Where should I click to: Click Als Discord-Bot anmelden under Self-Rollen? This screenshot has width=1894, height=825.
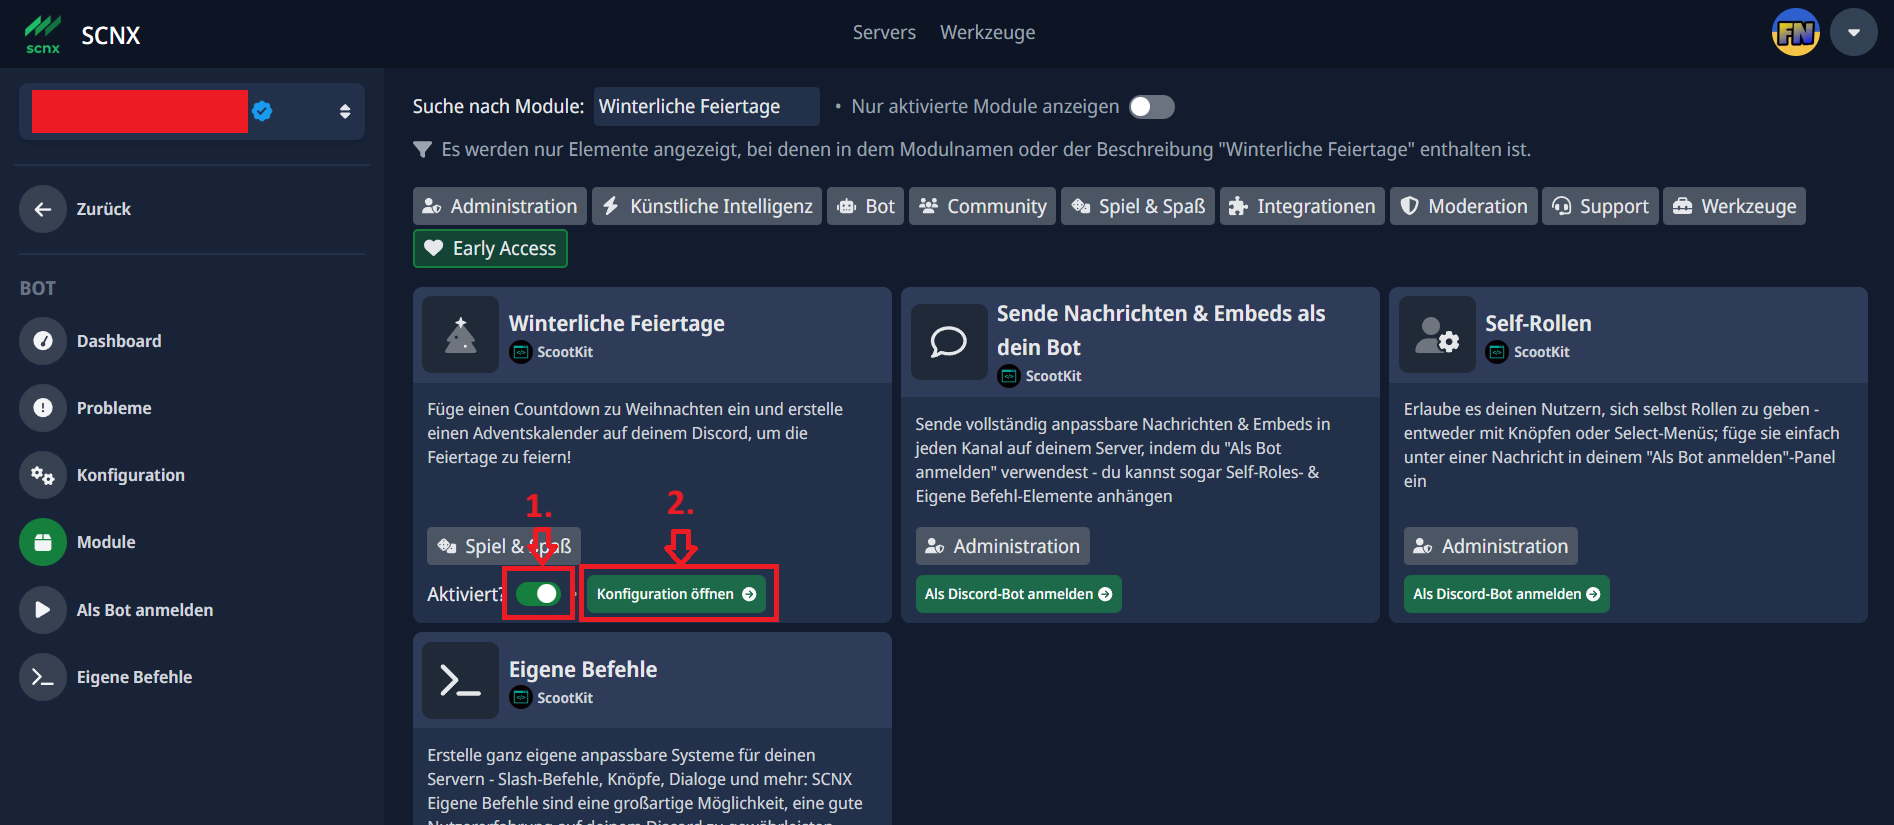(1505, 594)
